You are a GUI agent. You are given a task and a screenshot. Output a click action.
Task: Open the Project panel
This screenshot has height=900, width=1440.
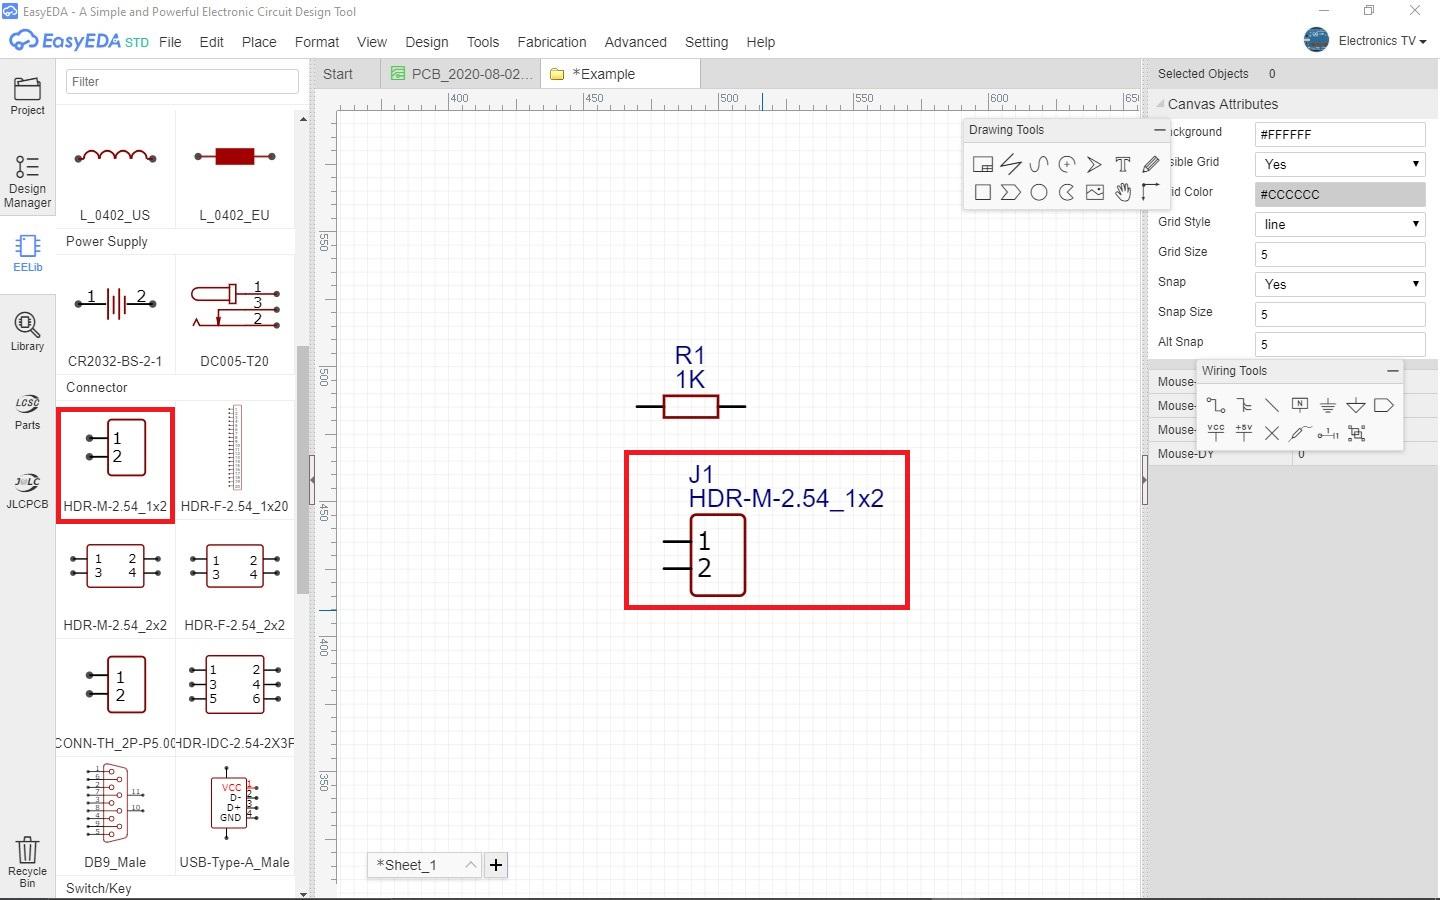click(x=27, y=96)
